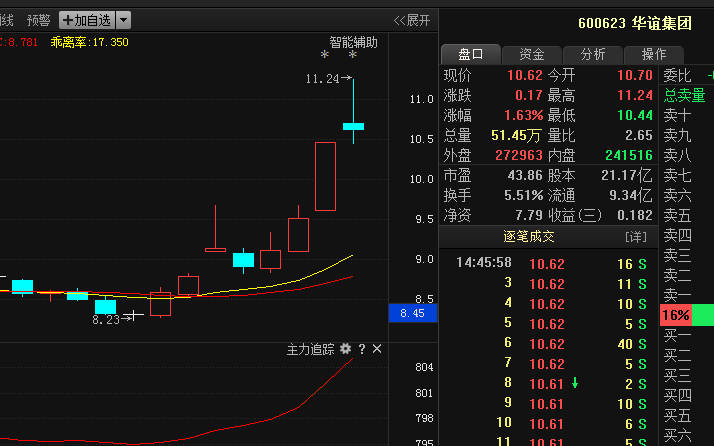Open the dropdown arrow next to 加自选
Screen dimensions: 714x446
(x=123, y=21)
